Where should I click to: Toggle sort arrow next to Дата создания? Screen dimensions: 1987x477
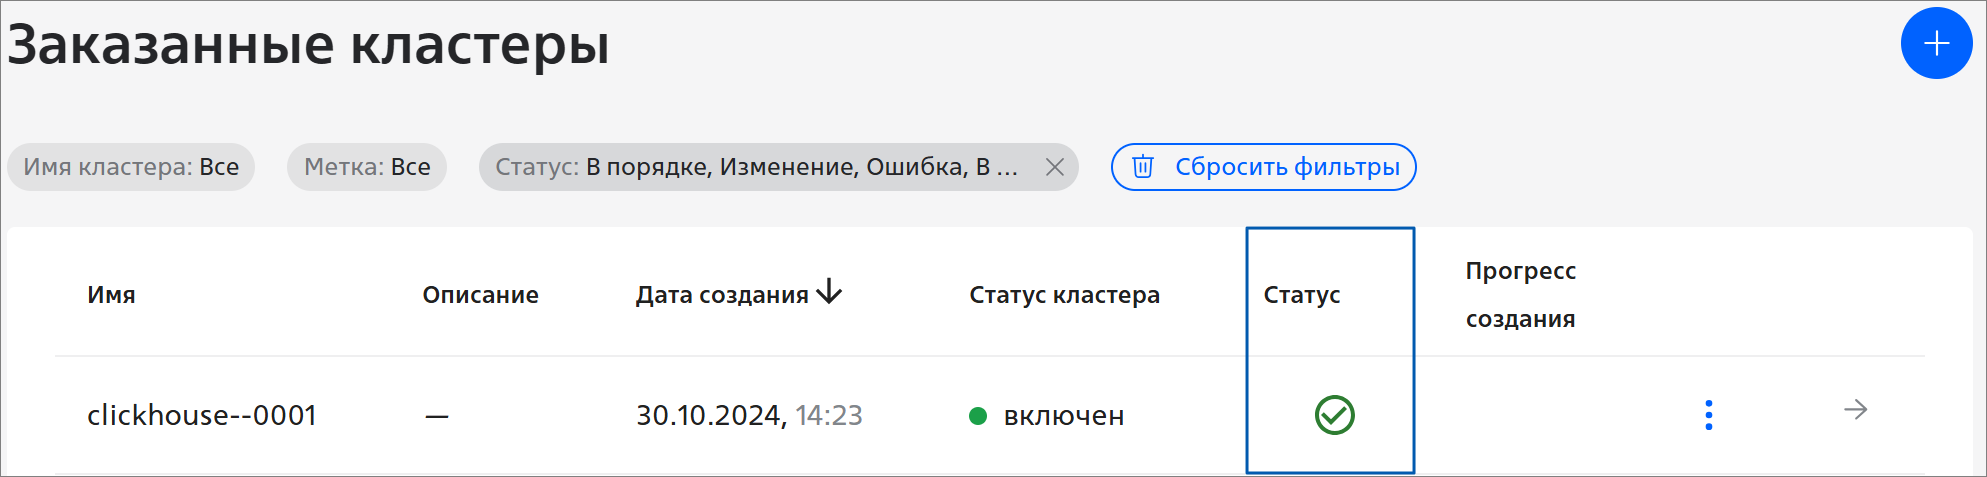point(829,292)
